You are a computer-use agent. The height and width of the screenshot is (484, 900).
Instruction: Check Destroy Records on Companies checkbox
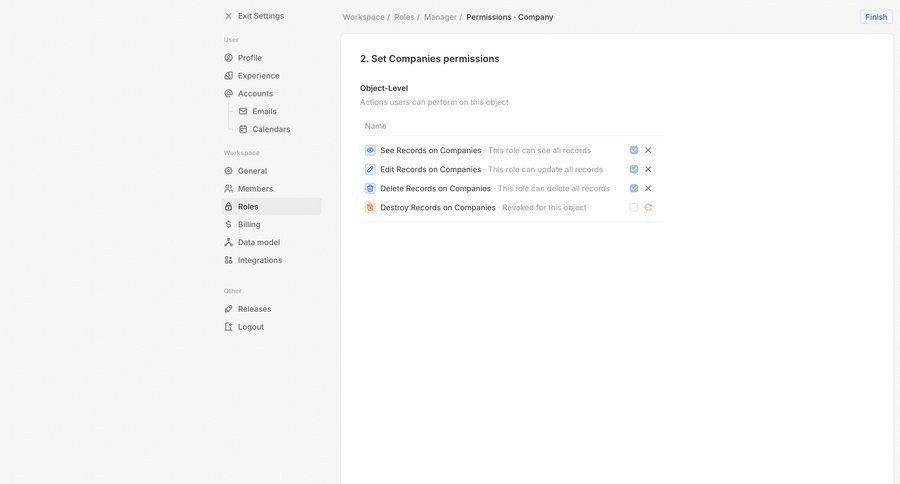click(634, 207)
